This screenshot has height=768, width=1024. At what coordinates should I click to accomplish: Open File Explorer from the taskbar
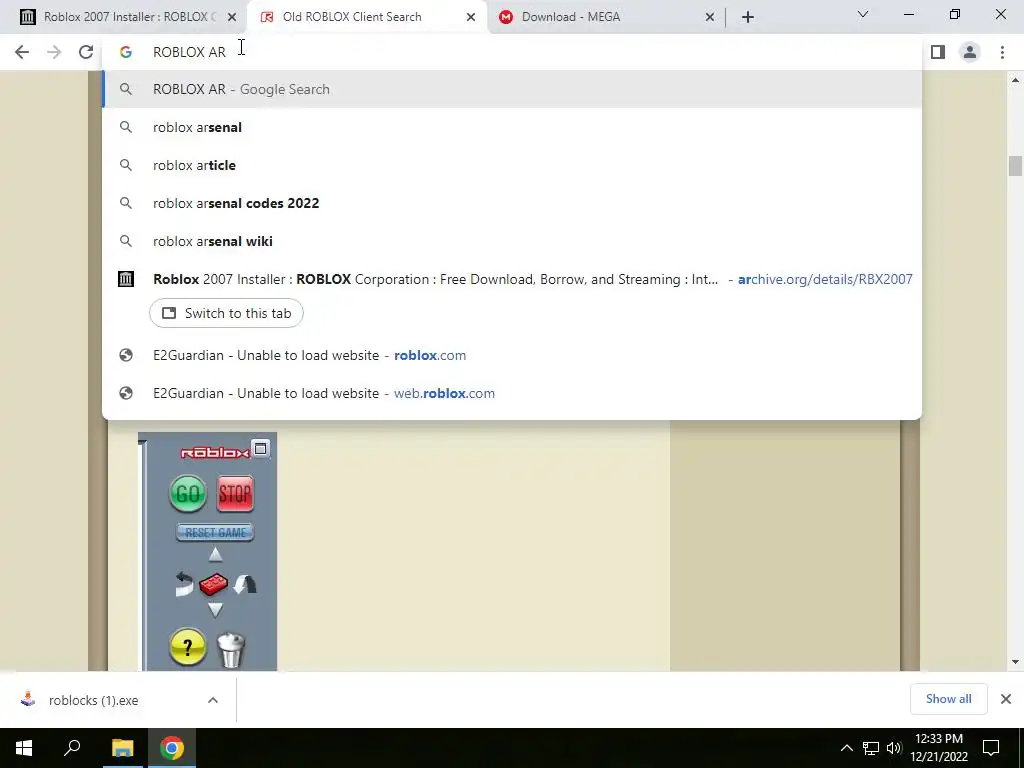click(122, 748)
